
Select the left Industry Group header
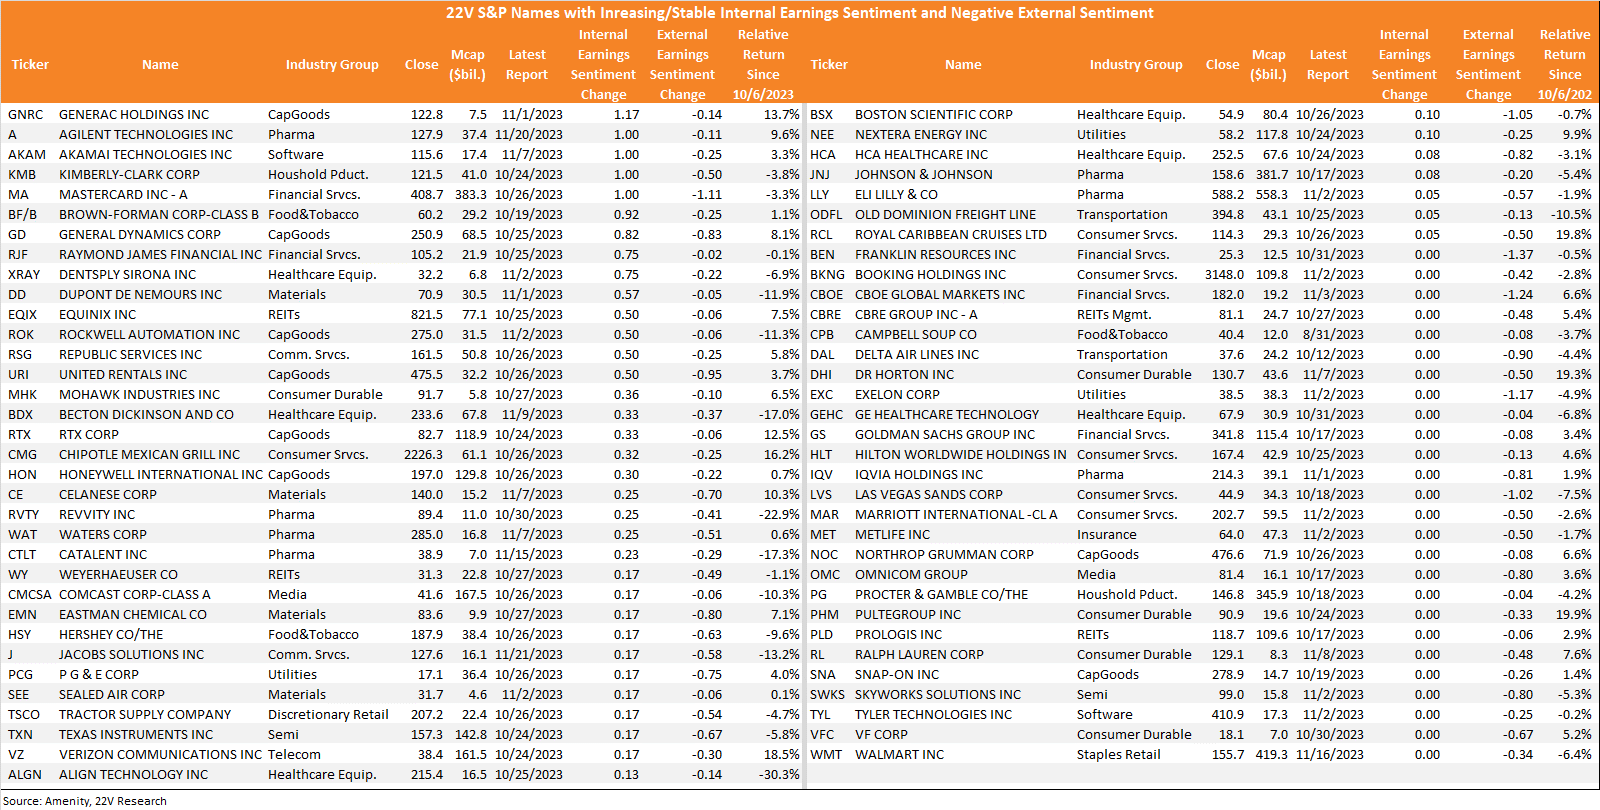pyautogui.click(x=332, y=65)
